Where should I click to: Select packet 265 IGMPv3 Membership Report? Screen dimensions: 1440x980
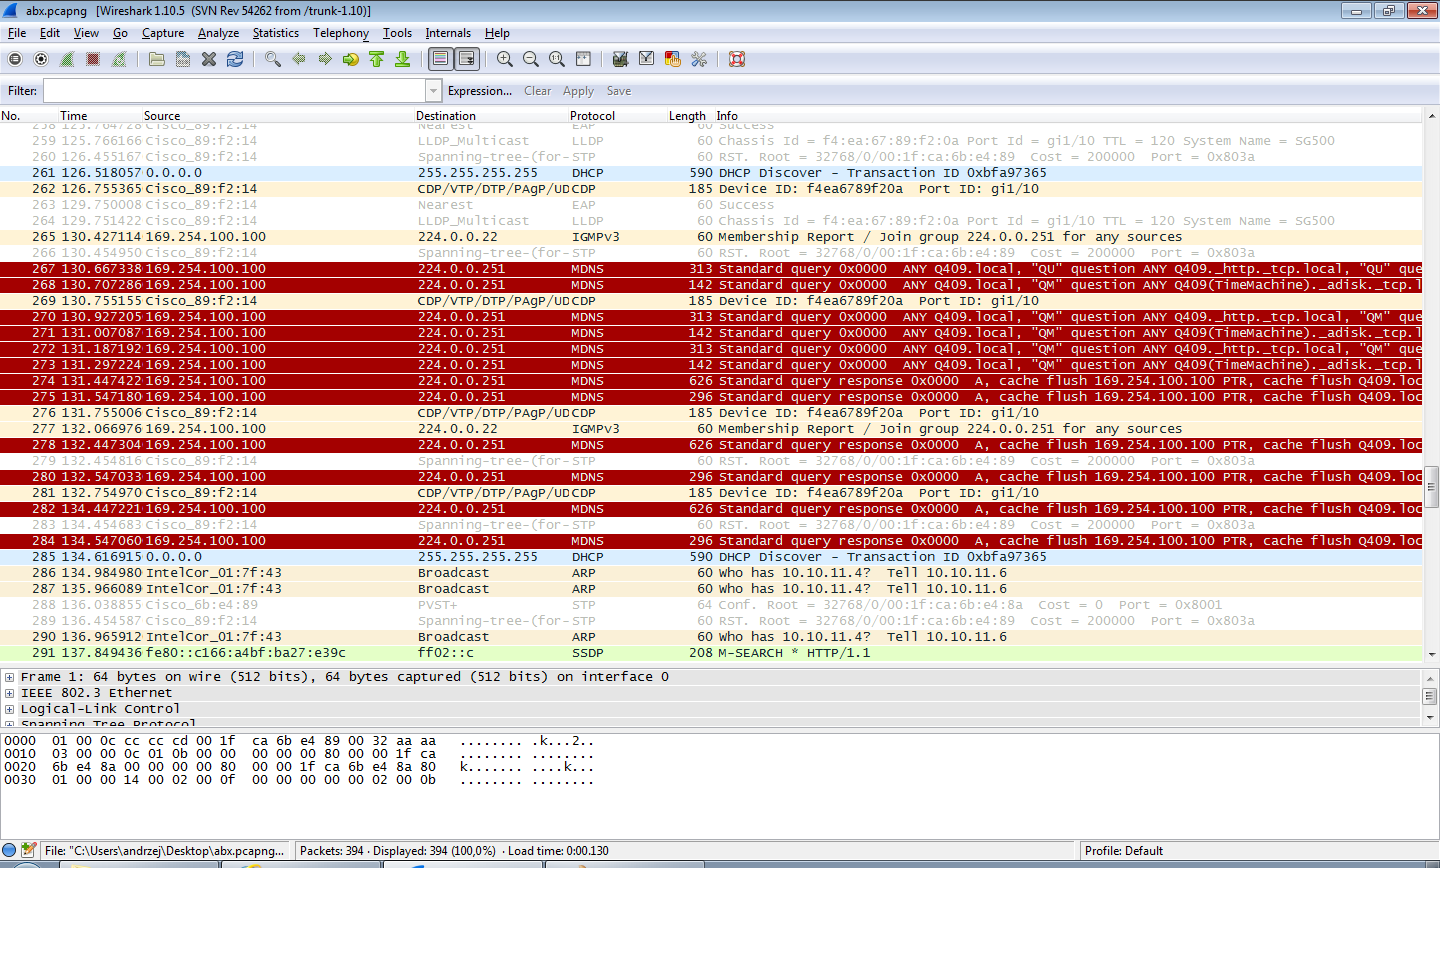tap(711, 237)
